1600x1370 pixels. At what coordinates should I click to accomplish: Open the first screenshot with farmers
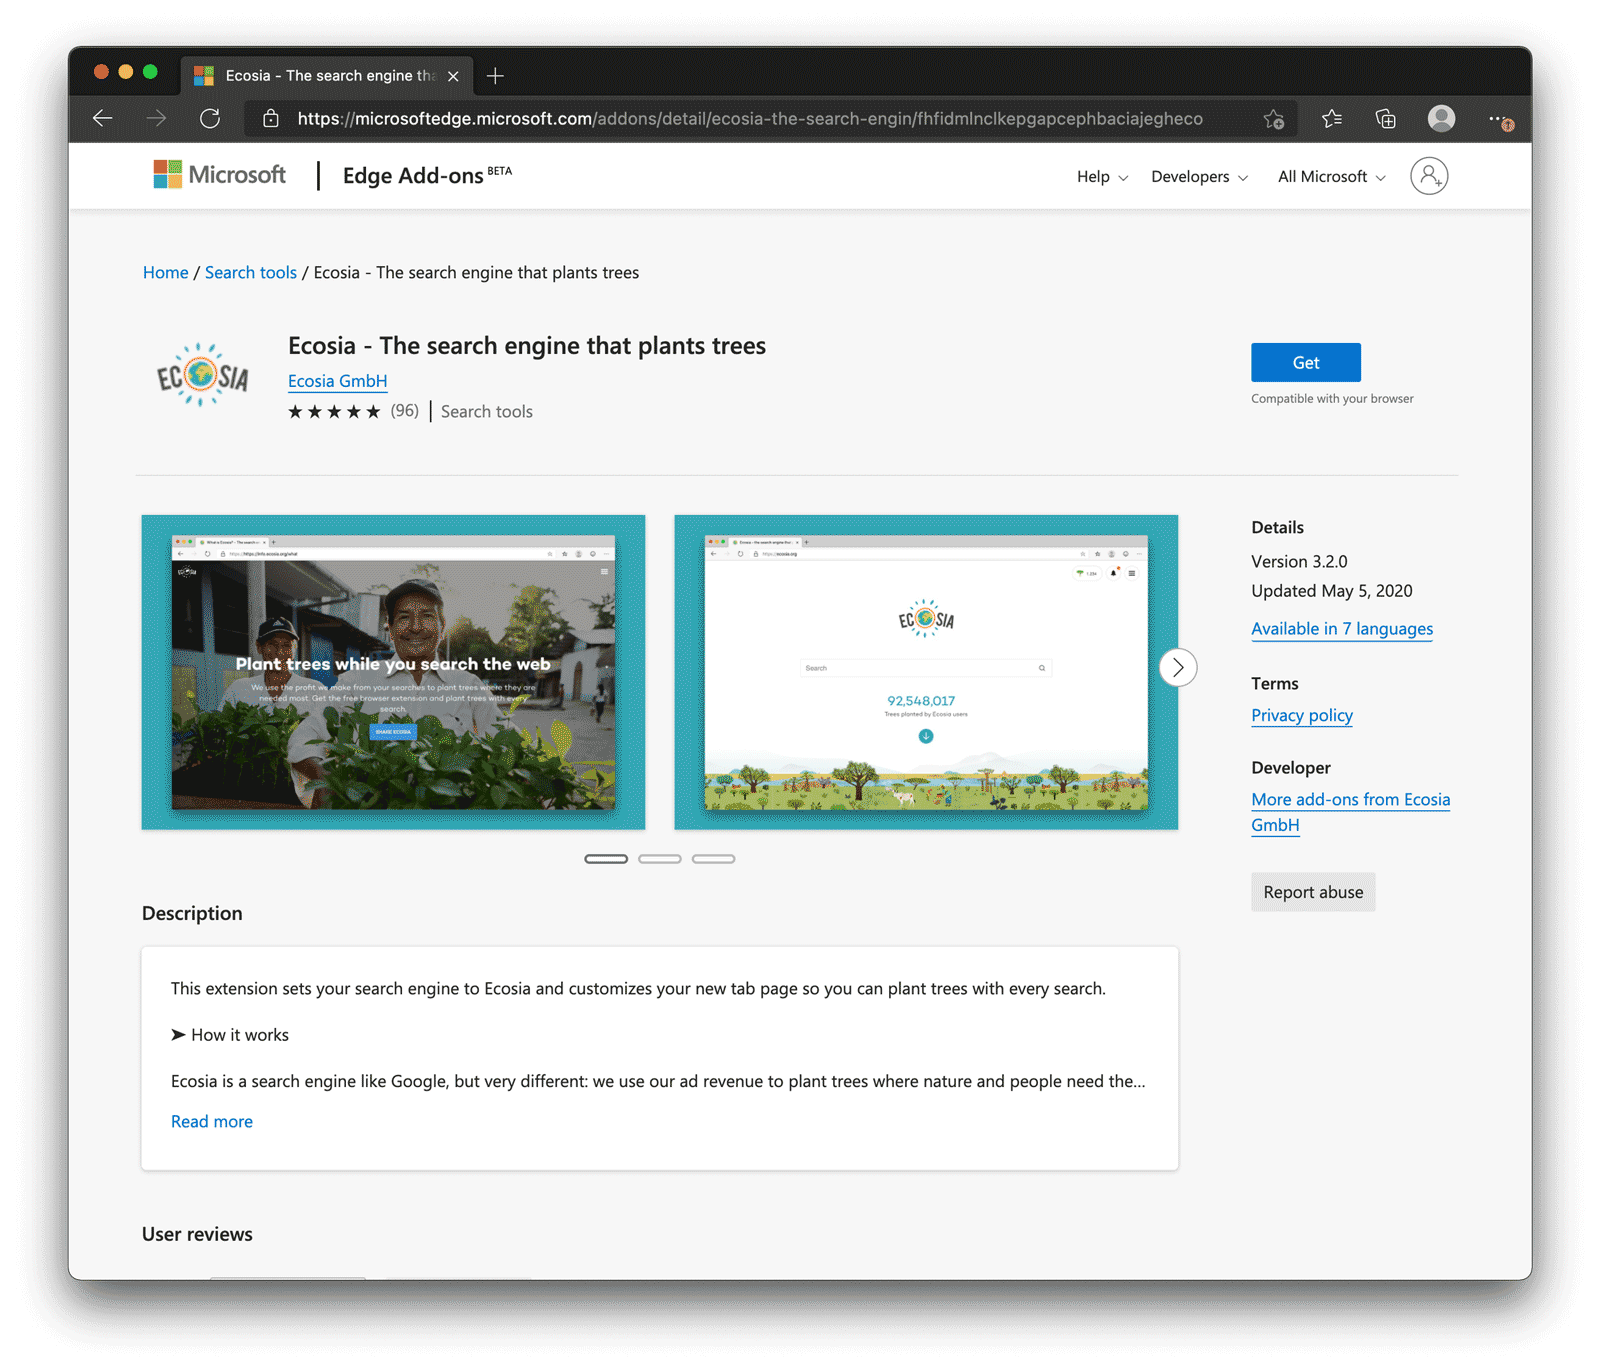(393, 672)
